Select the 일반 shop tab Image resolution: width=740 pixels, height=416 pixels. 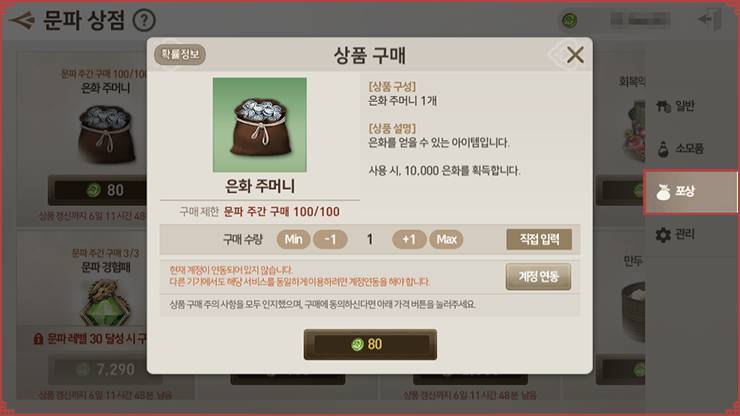[x=676, y=106]
